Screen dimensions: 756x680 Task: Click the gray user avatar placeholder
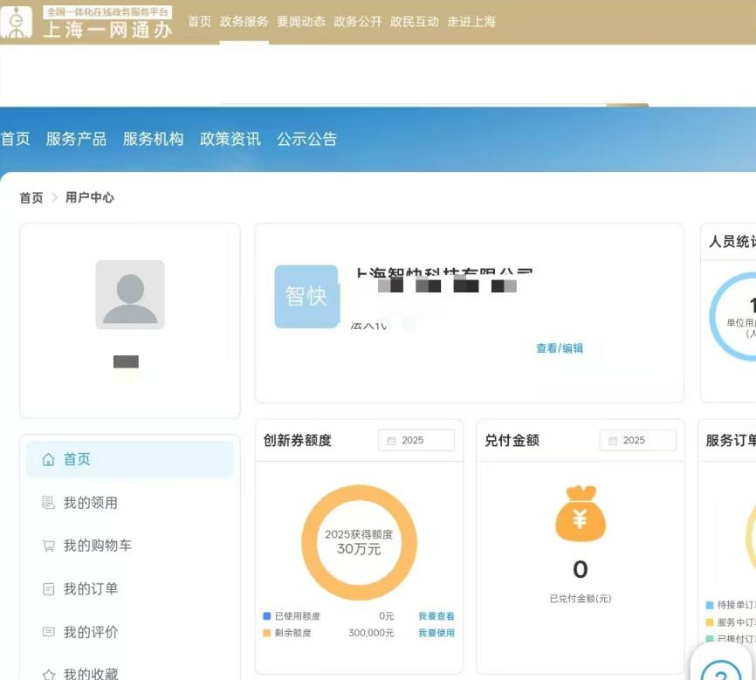[130, 294]
